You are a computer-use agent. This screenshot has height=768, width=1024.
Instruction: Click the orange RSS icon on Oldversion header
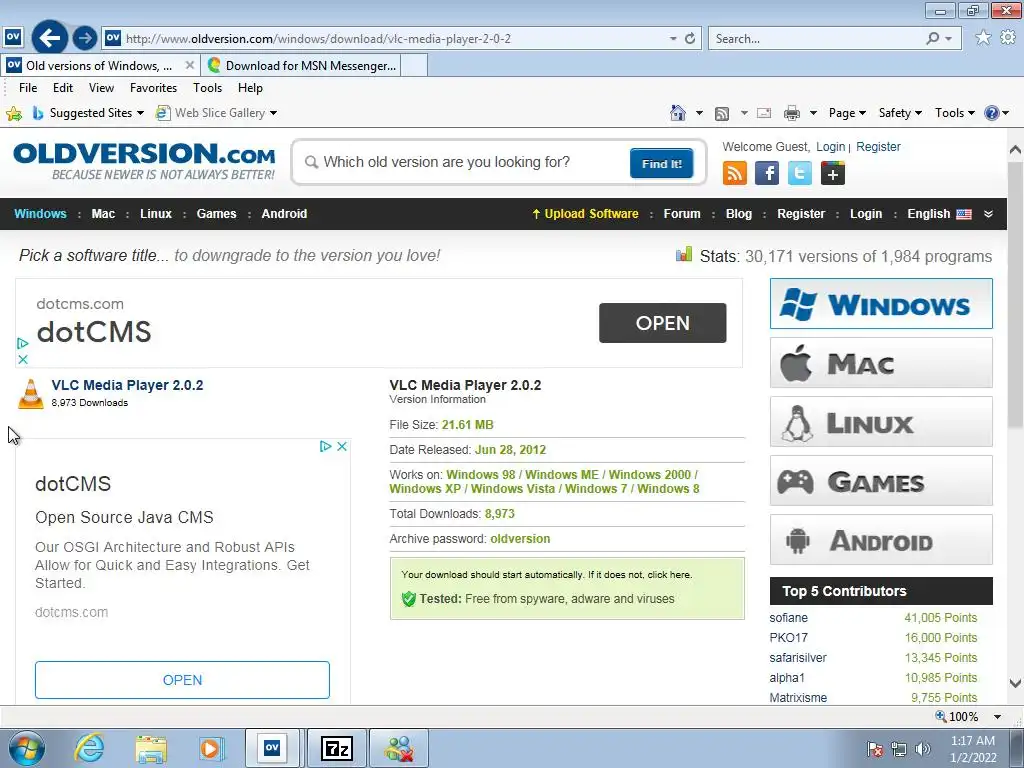pos(735,174)
